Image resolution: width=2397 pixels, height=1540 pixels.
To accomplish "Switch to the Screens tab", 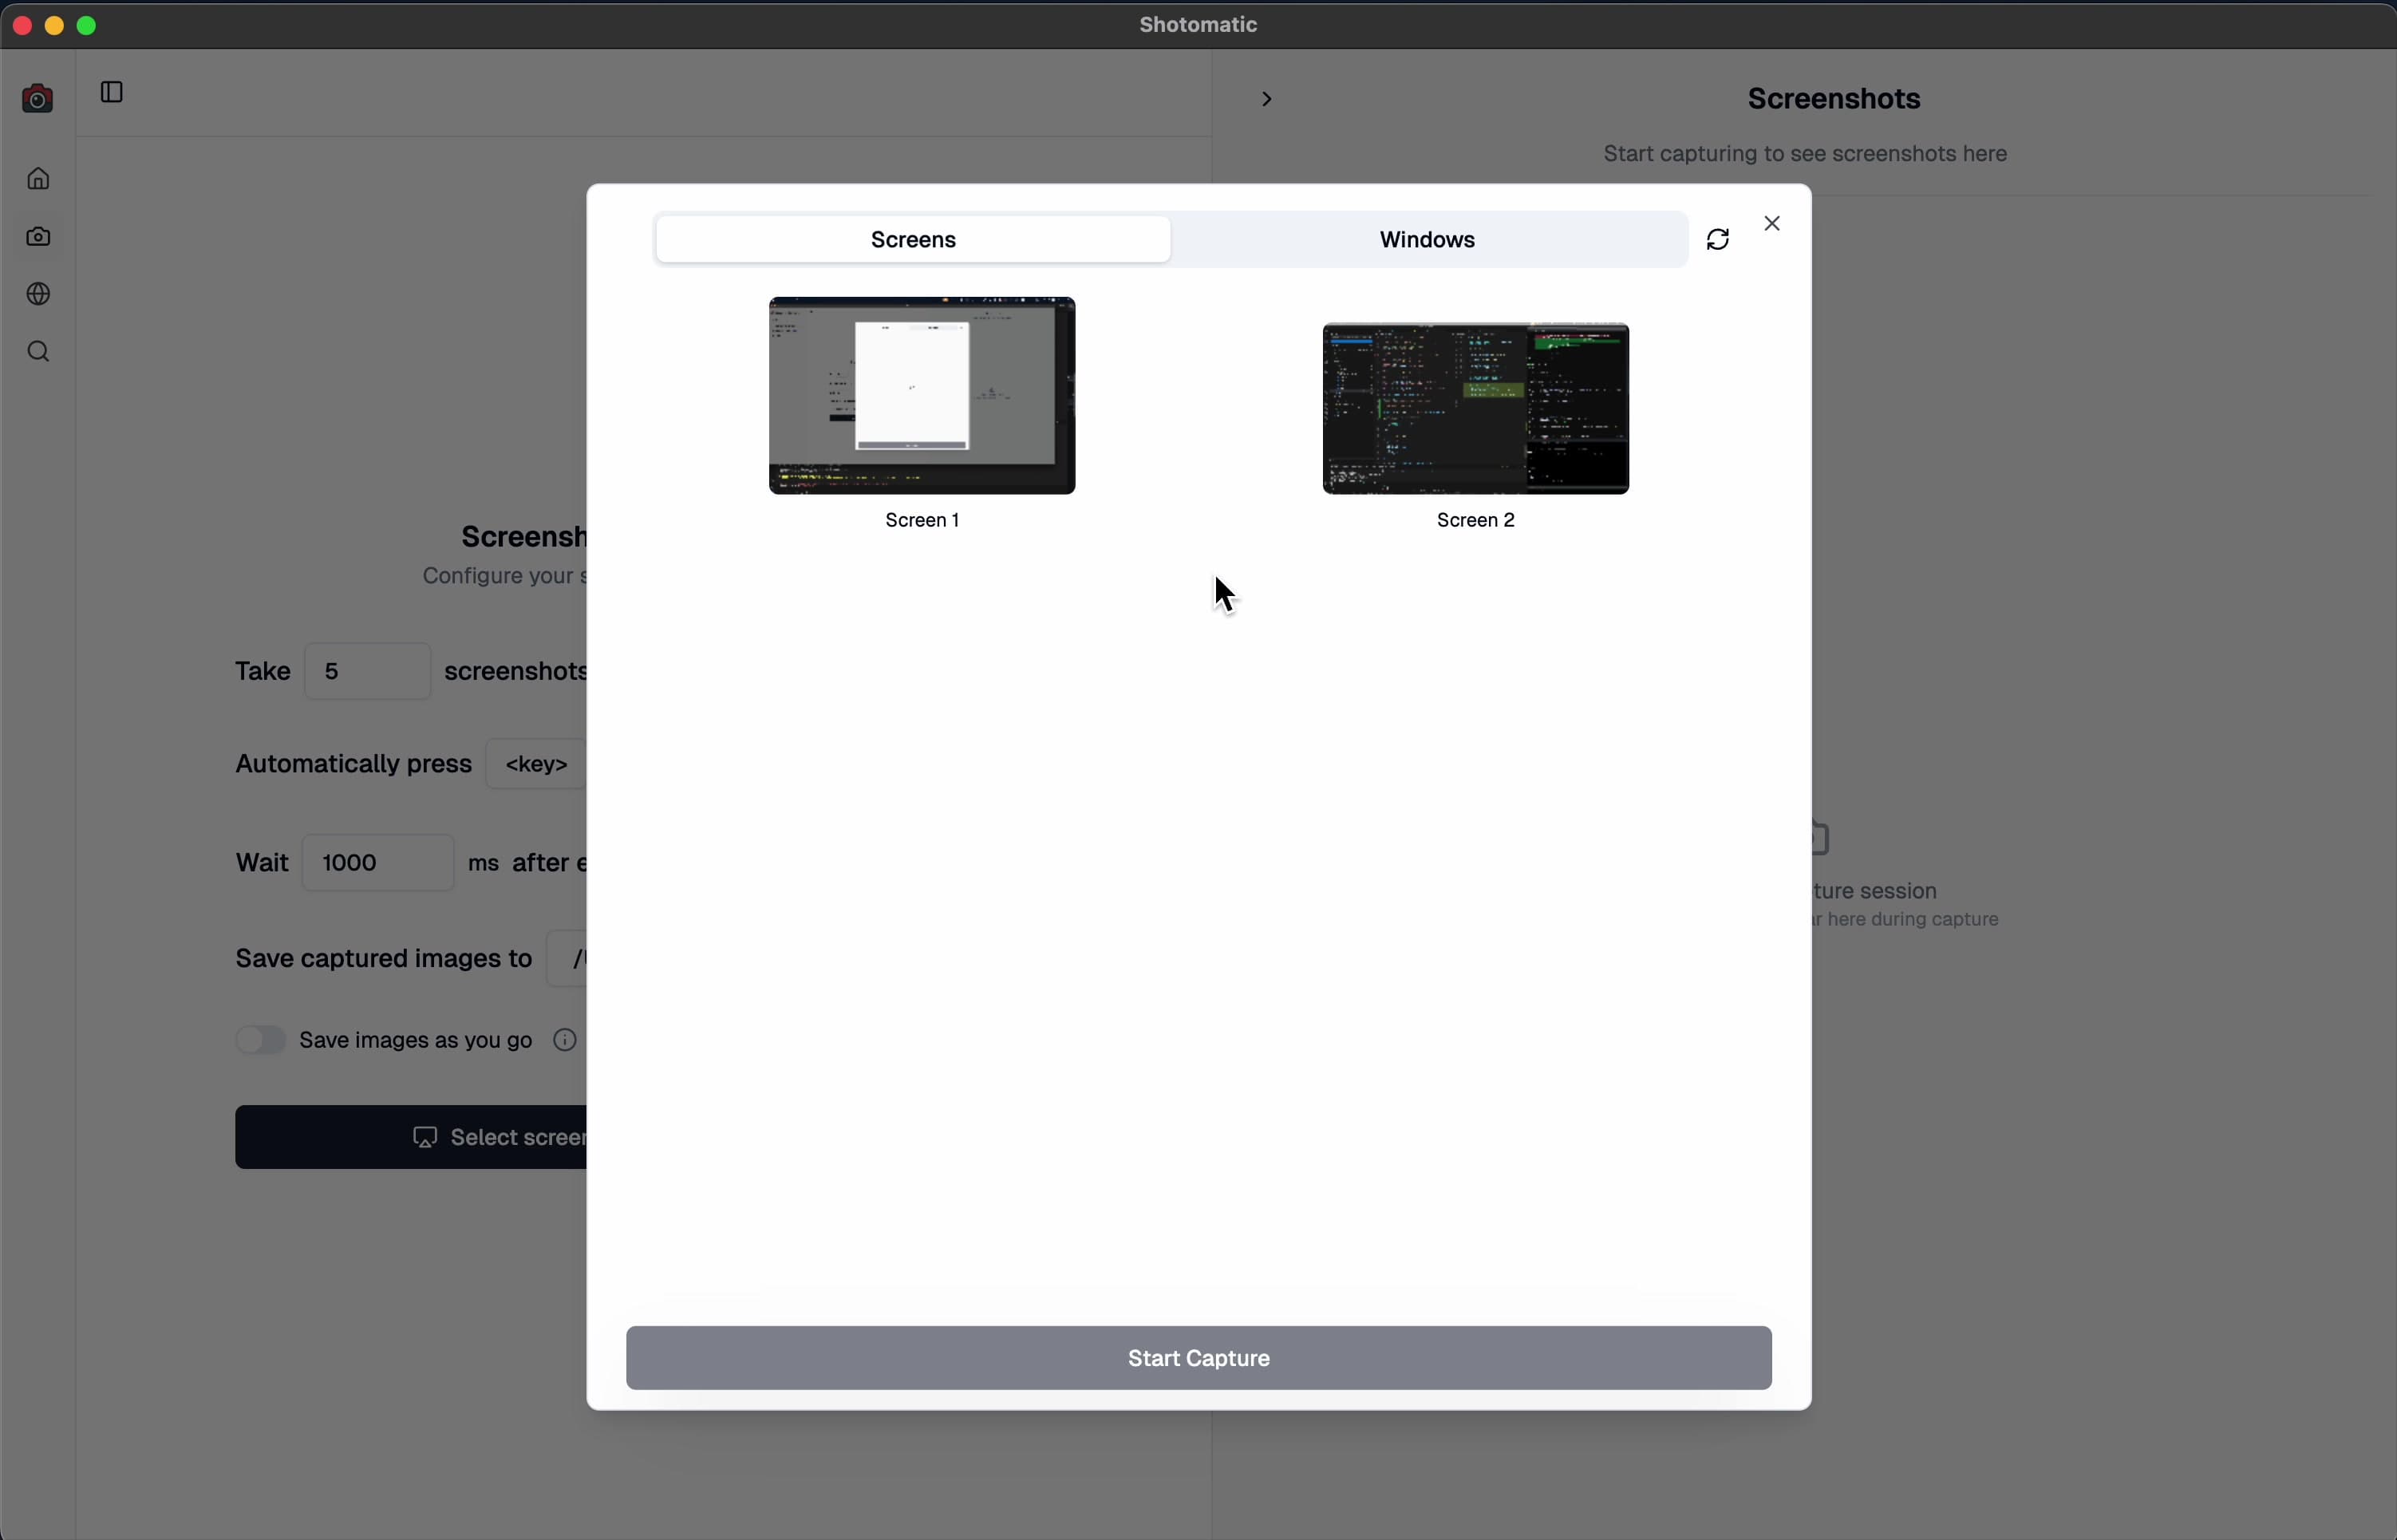I will click(911, 239).
